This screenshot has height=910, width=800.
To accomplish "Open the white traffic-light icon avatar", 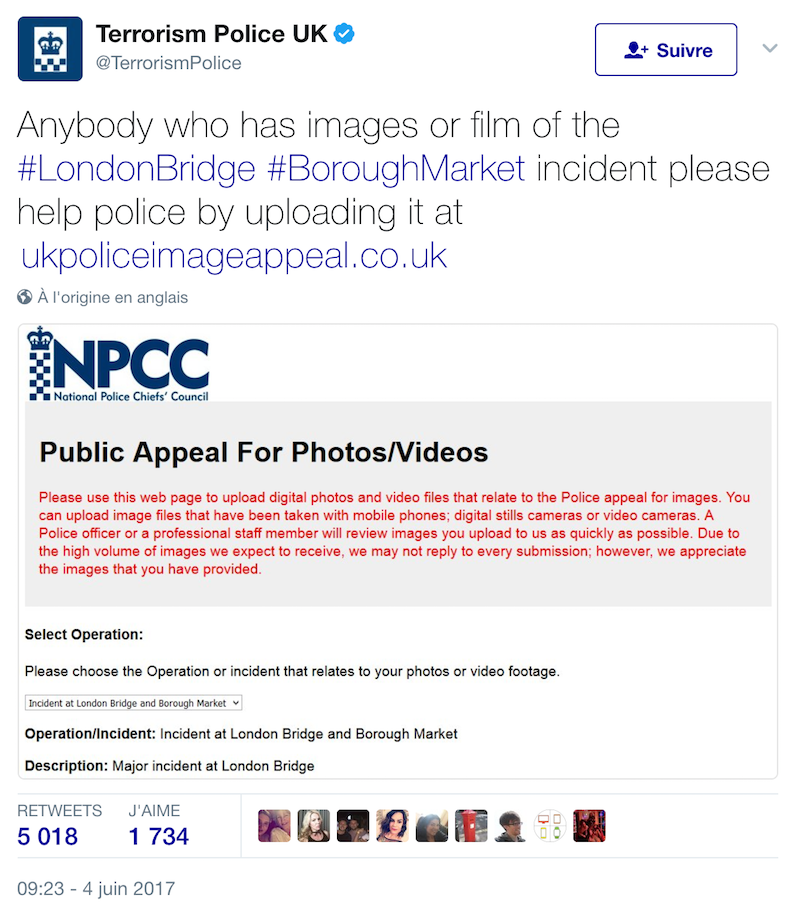I will tap(550, 825).
